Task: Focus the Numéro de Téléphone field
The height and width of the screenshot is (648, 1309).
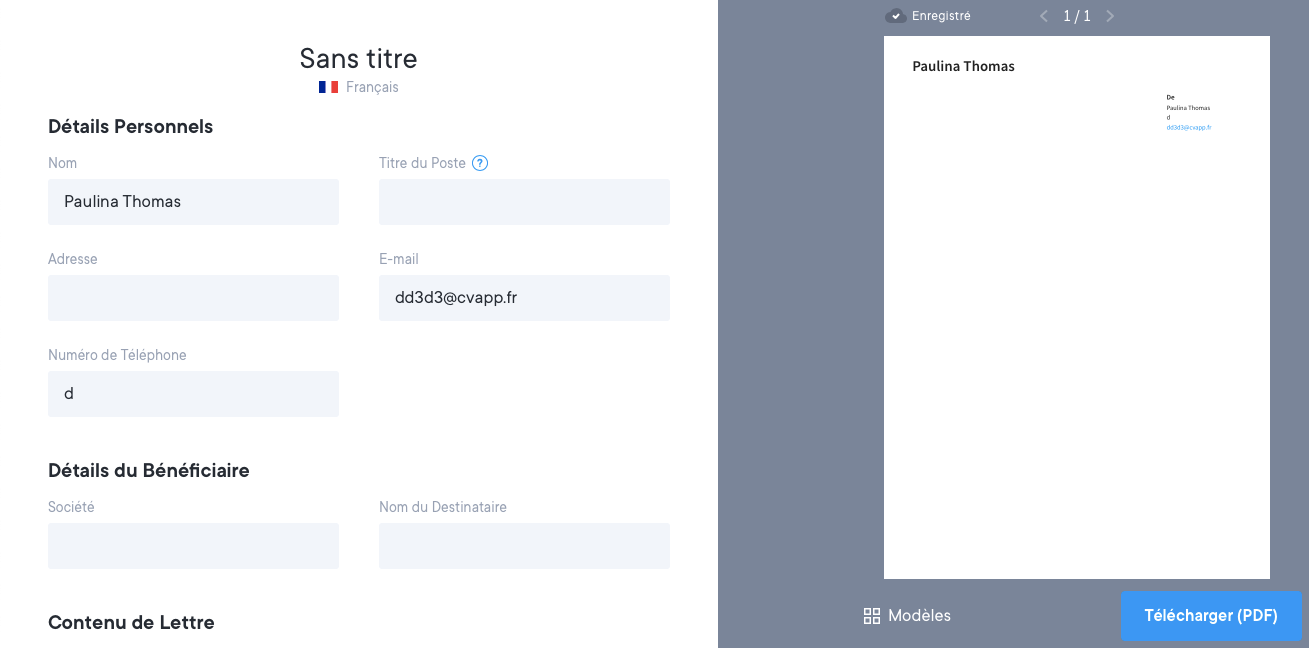Action: (x=193, y=394)
